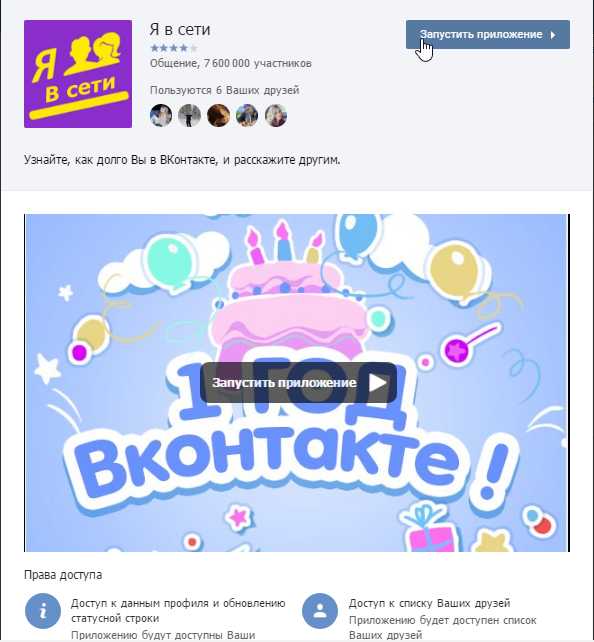Click the blue 'Запустить приложение' button at top
This screenshot has width=594, height=642.
tap(488, 34)
